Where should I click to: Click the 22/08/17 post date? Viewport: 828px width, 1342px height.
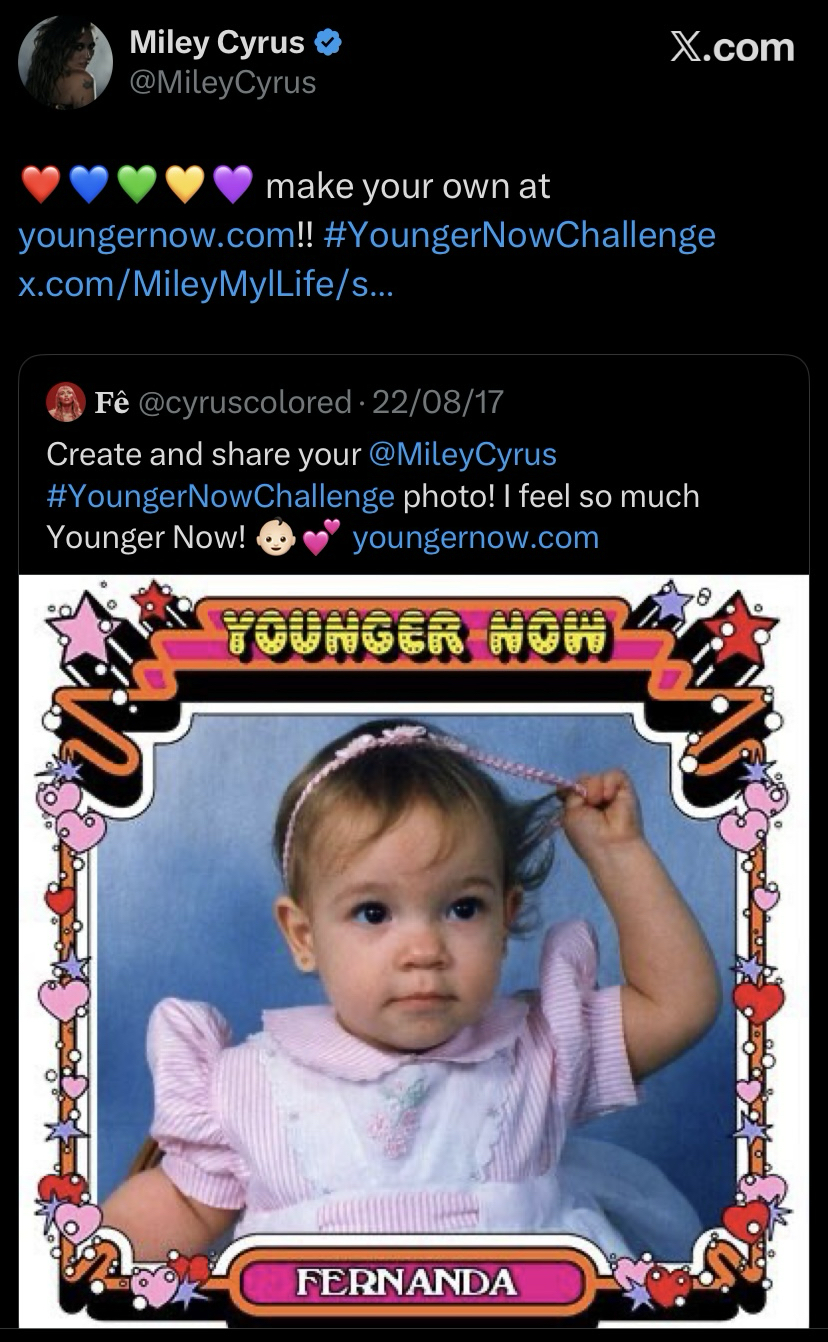pos(437,402)
